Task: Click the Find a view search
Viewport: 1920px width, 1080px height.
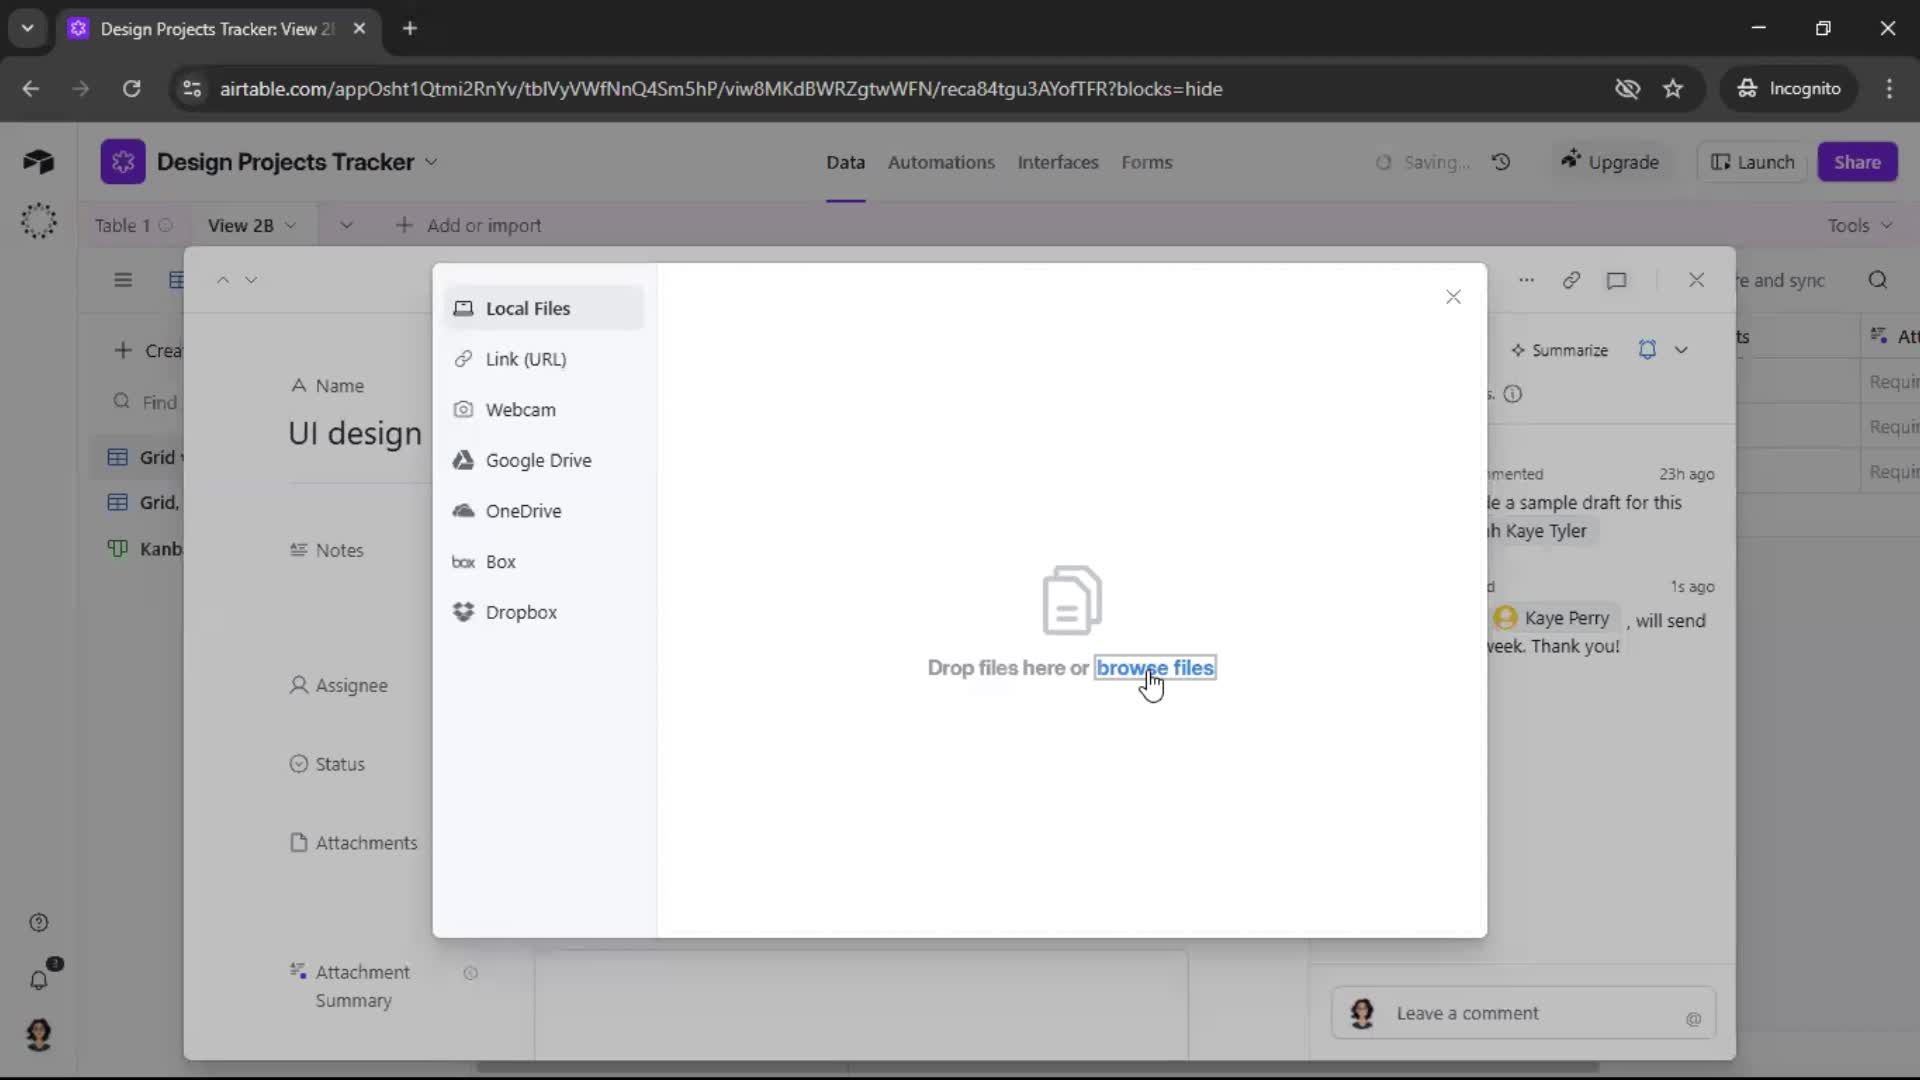Action: [147, 402]
